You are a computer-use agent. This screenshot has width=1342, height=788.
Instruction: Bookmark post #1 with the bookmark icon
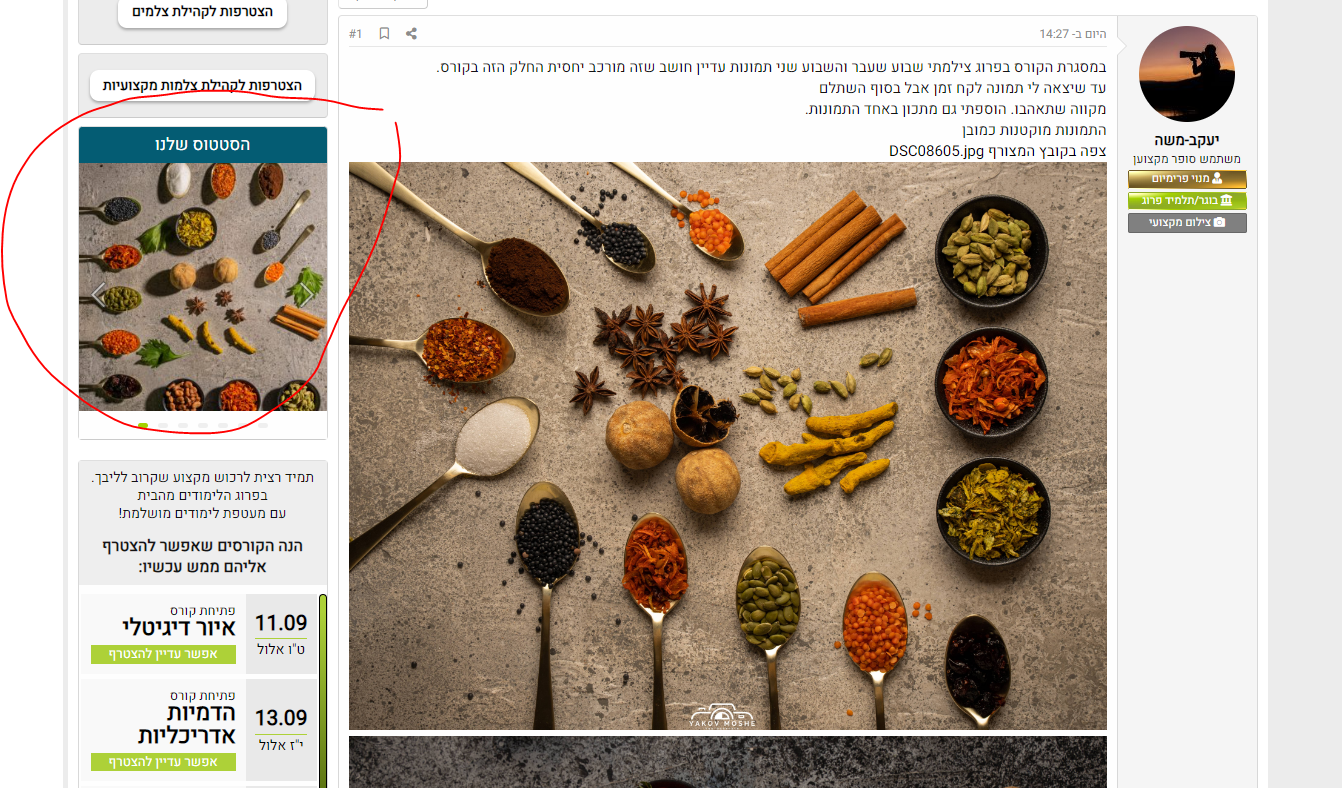384,34
